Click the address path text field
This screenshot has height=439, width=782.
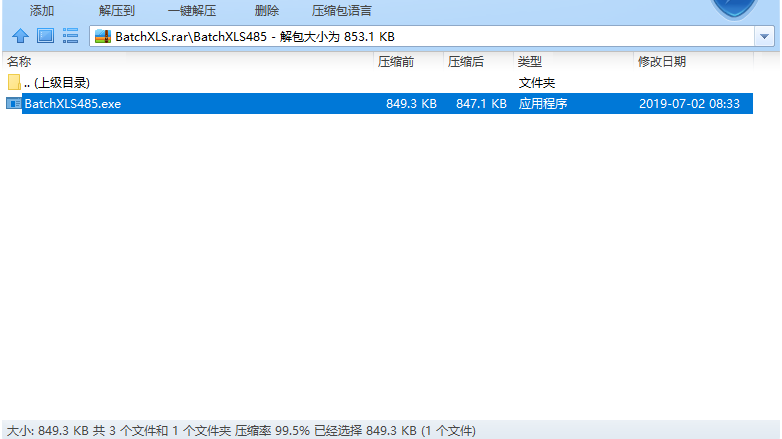coord(422,36)
